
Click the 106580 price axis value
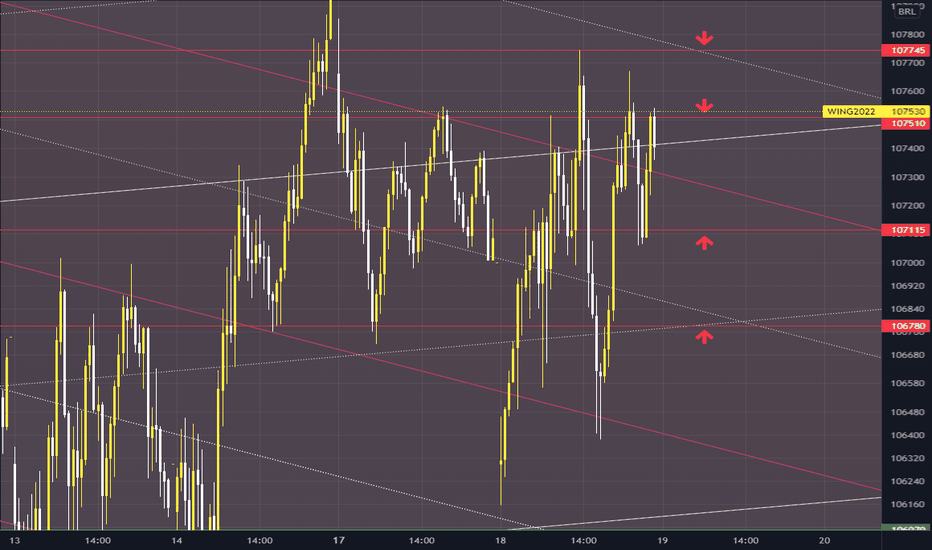[x=907, y=383]
